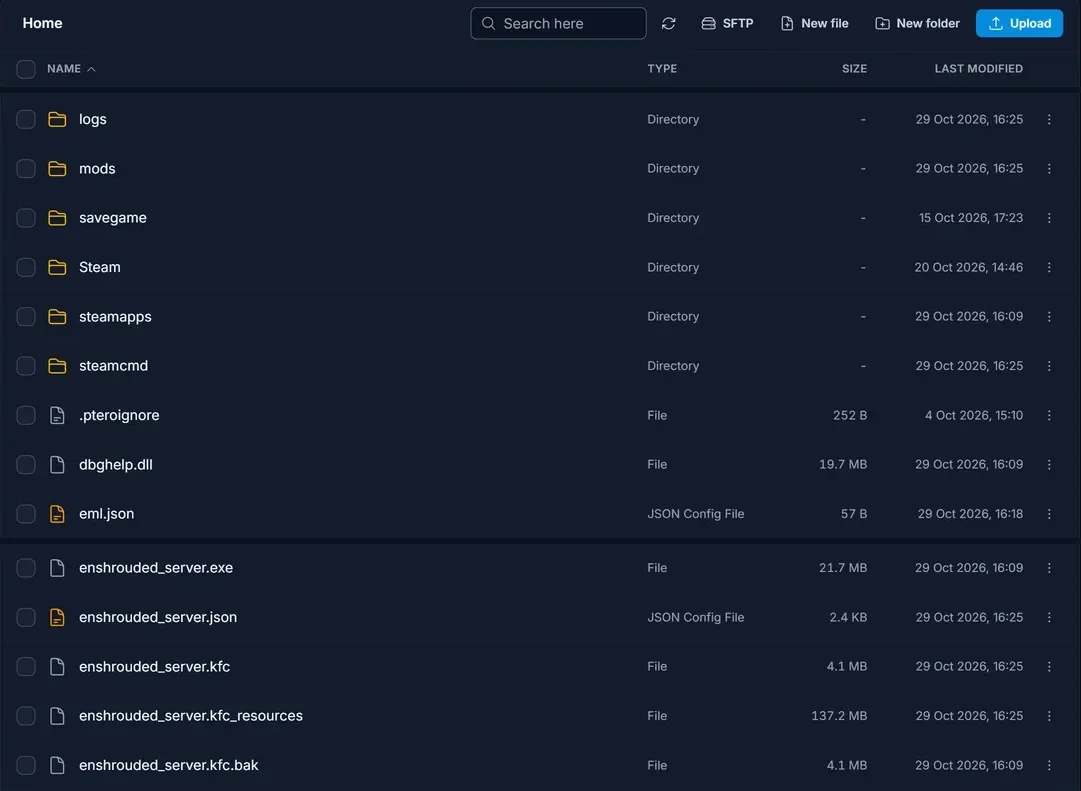Open options menu for dbghelp.dll

click(1049, 465)
